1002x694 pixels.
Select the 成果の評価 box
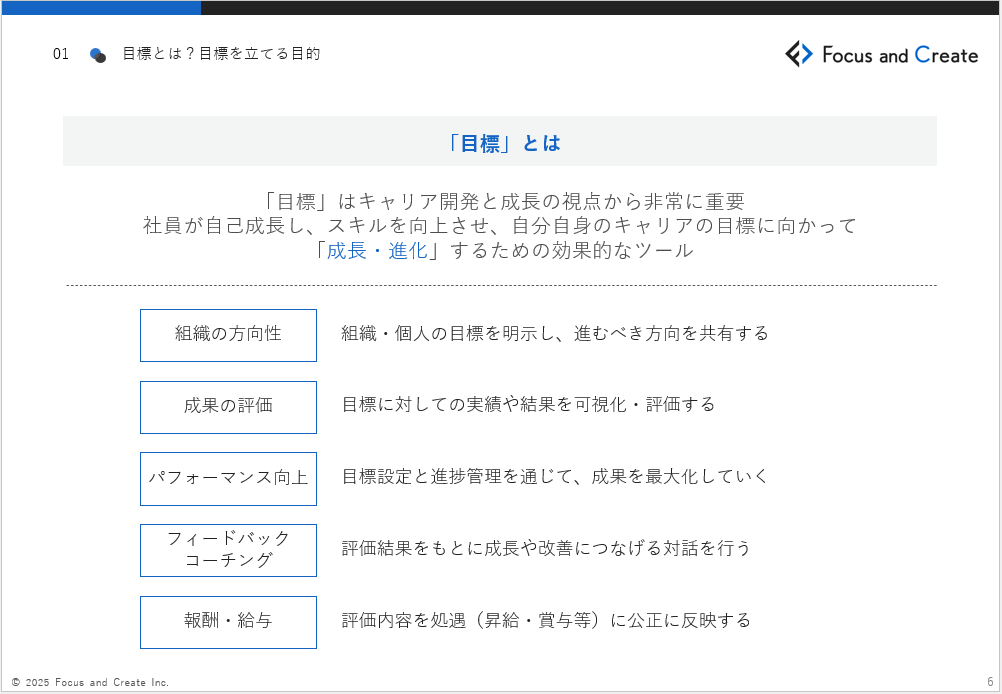click(x=228, y=407)
